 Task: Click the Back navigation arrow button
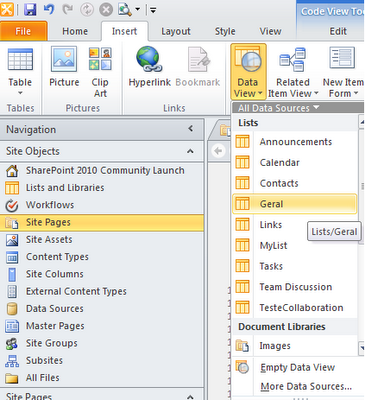(x=218, y=151)
